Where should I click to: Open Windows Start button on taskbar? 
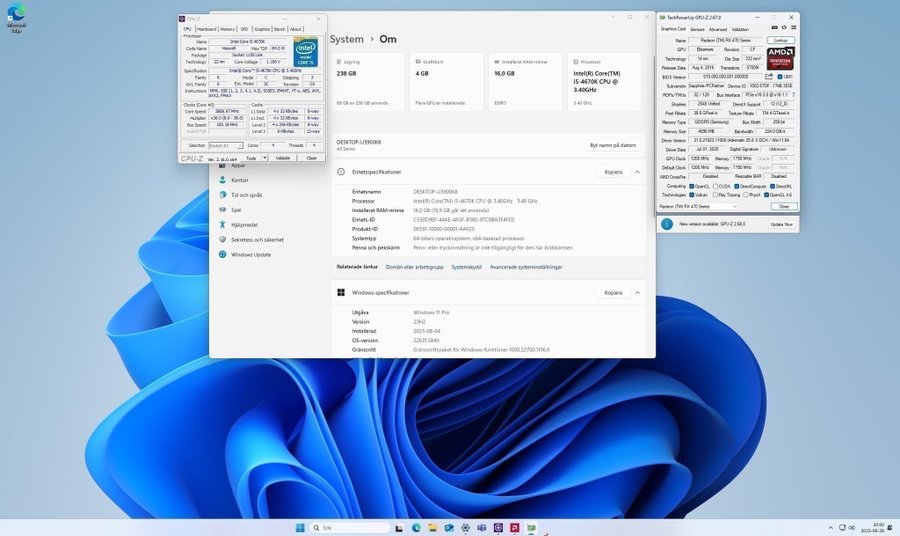(x=300, y=527)
